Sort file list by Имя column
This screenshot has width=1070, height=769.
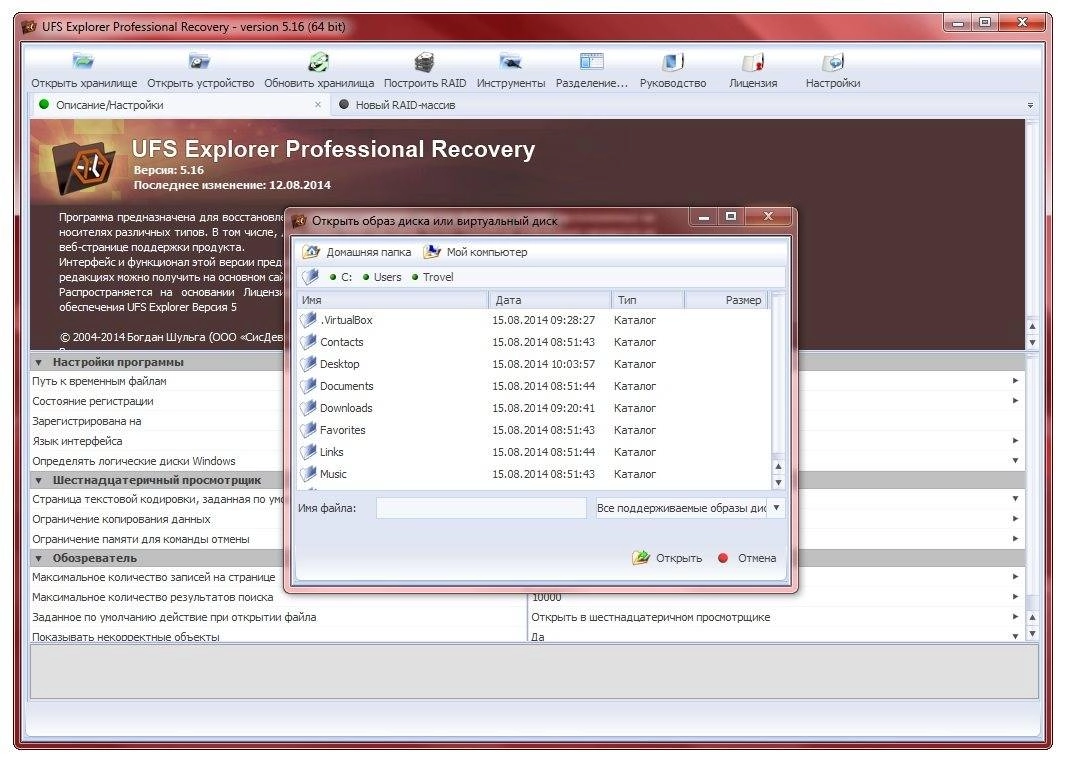392,300
